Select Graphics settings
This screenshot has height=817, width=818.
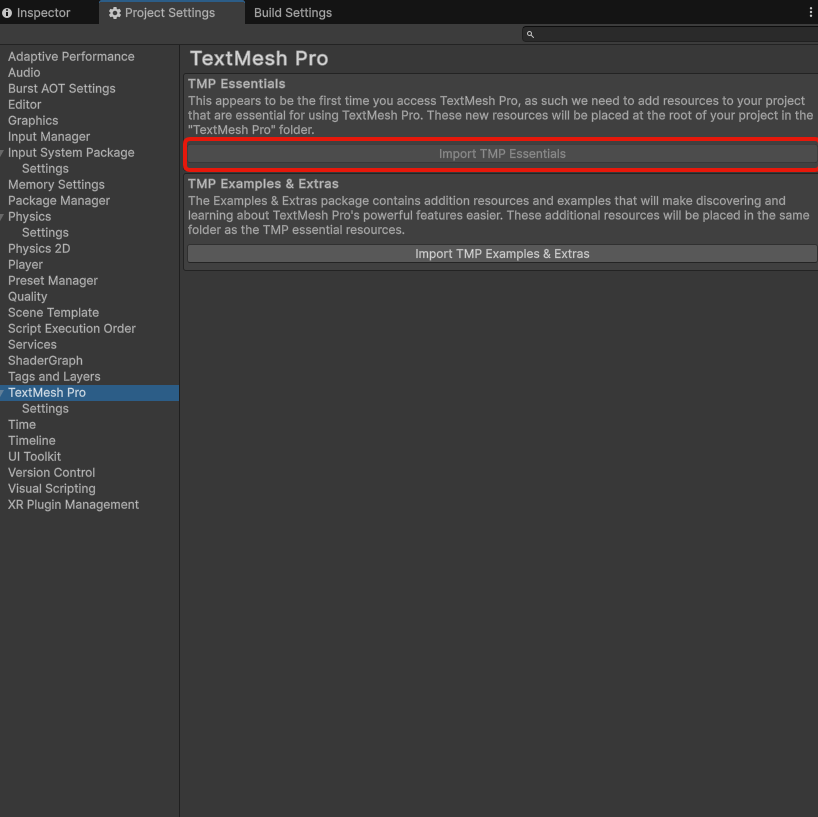click(33, 121)
